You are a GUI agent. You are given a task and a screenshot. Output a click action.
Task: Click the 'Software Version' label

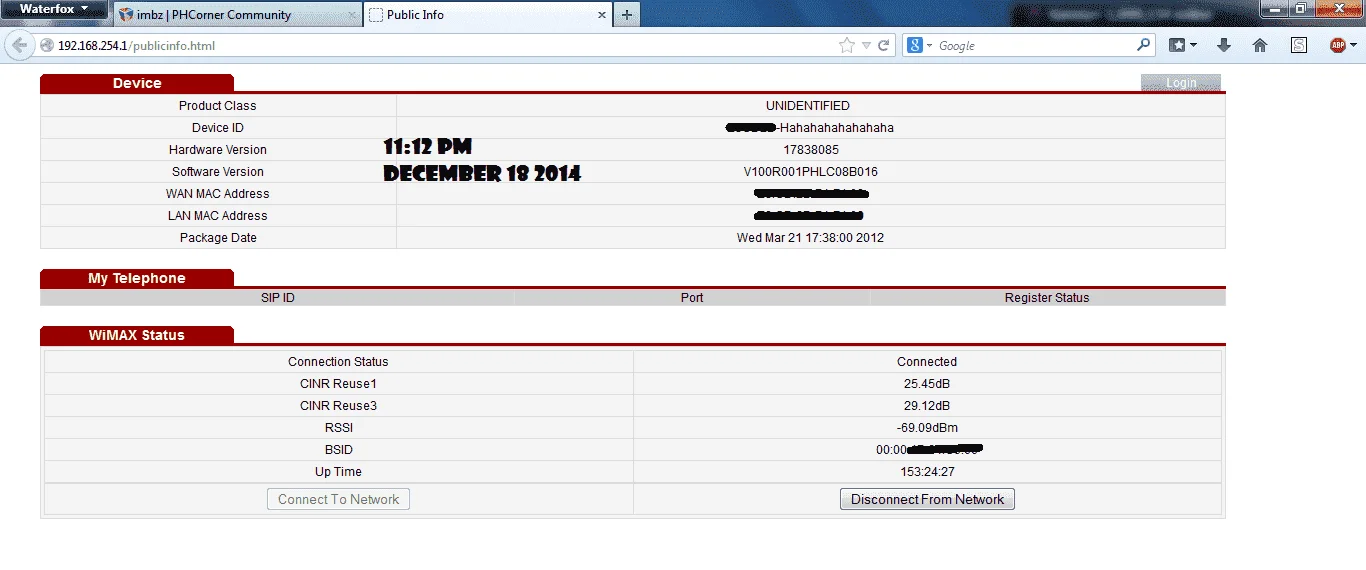pos(218,172)
